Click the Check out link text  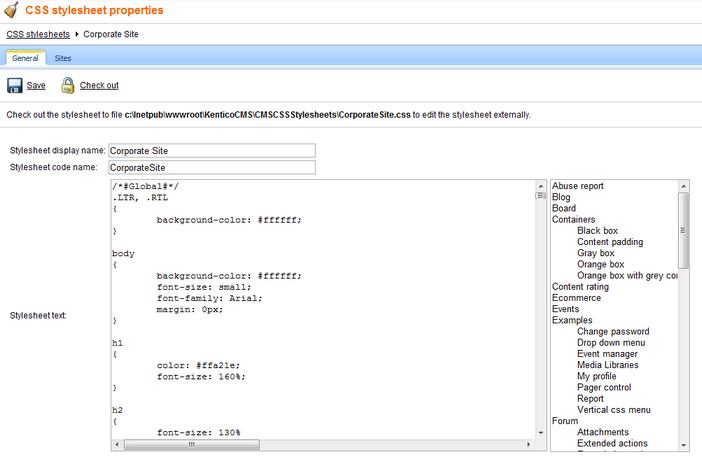point(99,86)
